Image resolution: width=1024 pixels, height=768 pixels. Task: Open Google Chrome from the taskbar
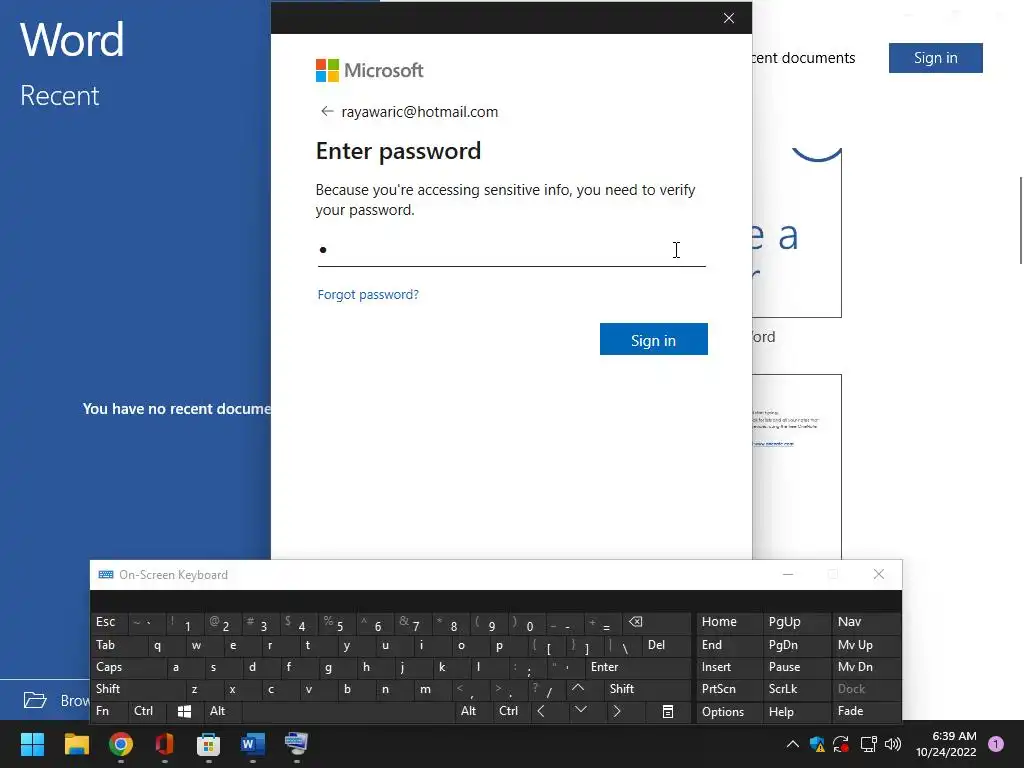click(121, 744)
